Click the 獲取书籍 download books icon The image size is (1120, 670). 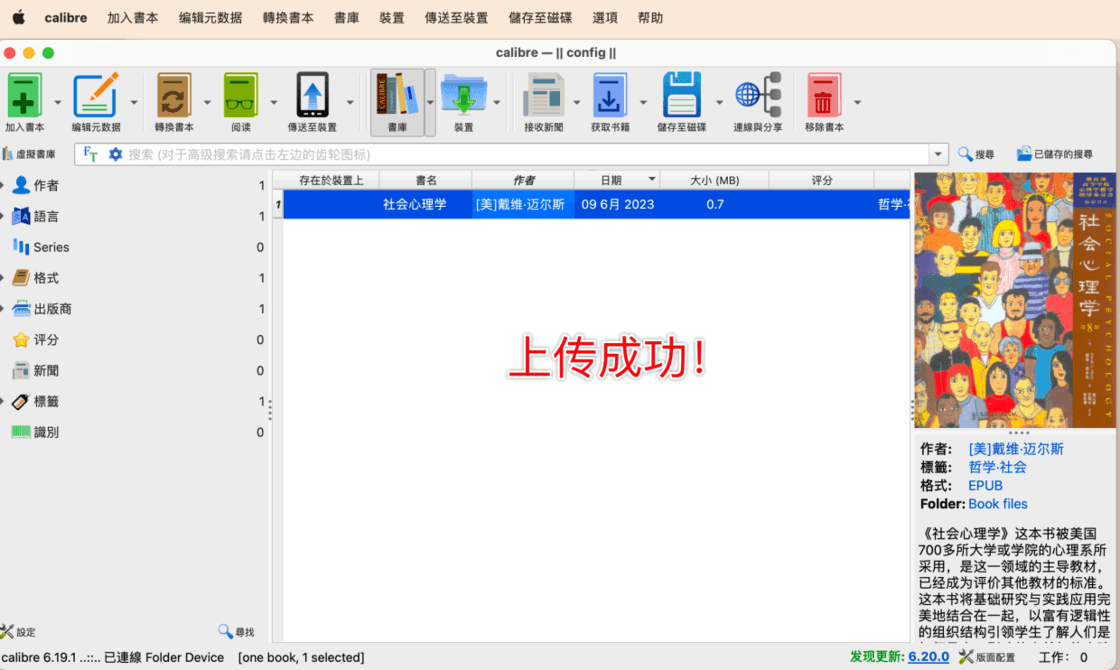click(609, 96)
